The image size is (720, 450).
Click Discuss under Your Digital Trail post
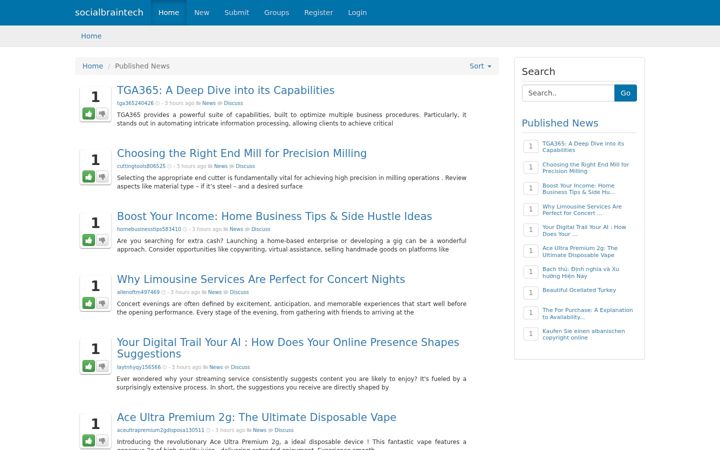point(240,367)
